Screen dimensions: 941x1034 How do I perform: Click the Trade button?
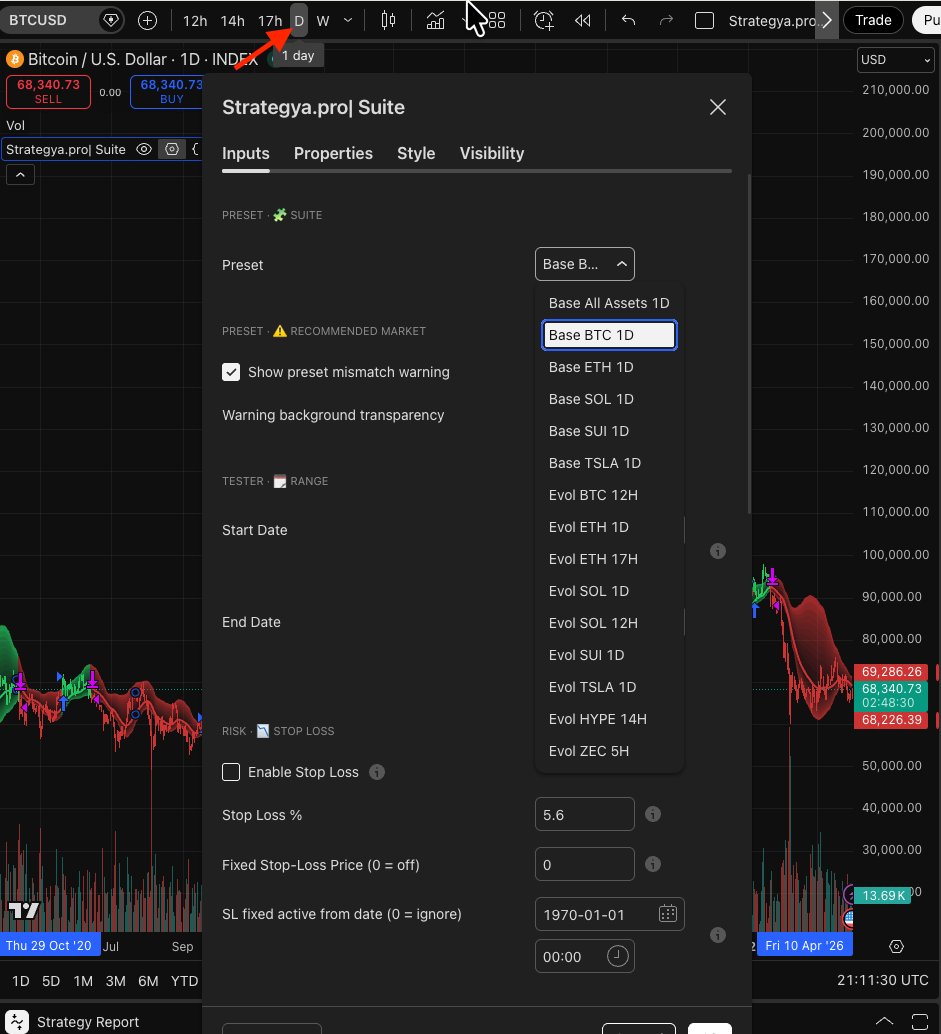873,20
